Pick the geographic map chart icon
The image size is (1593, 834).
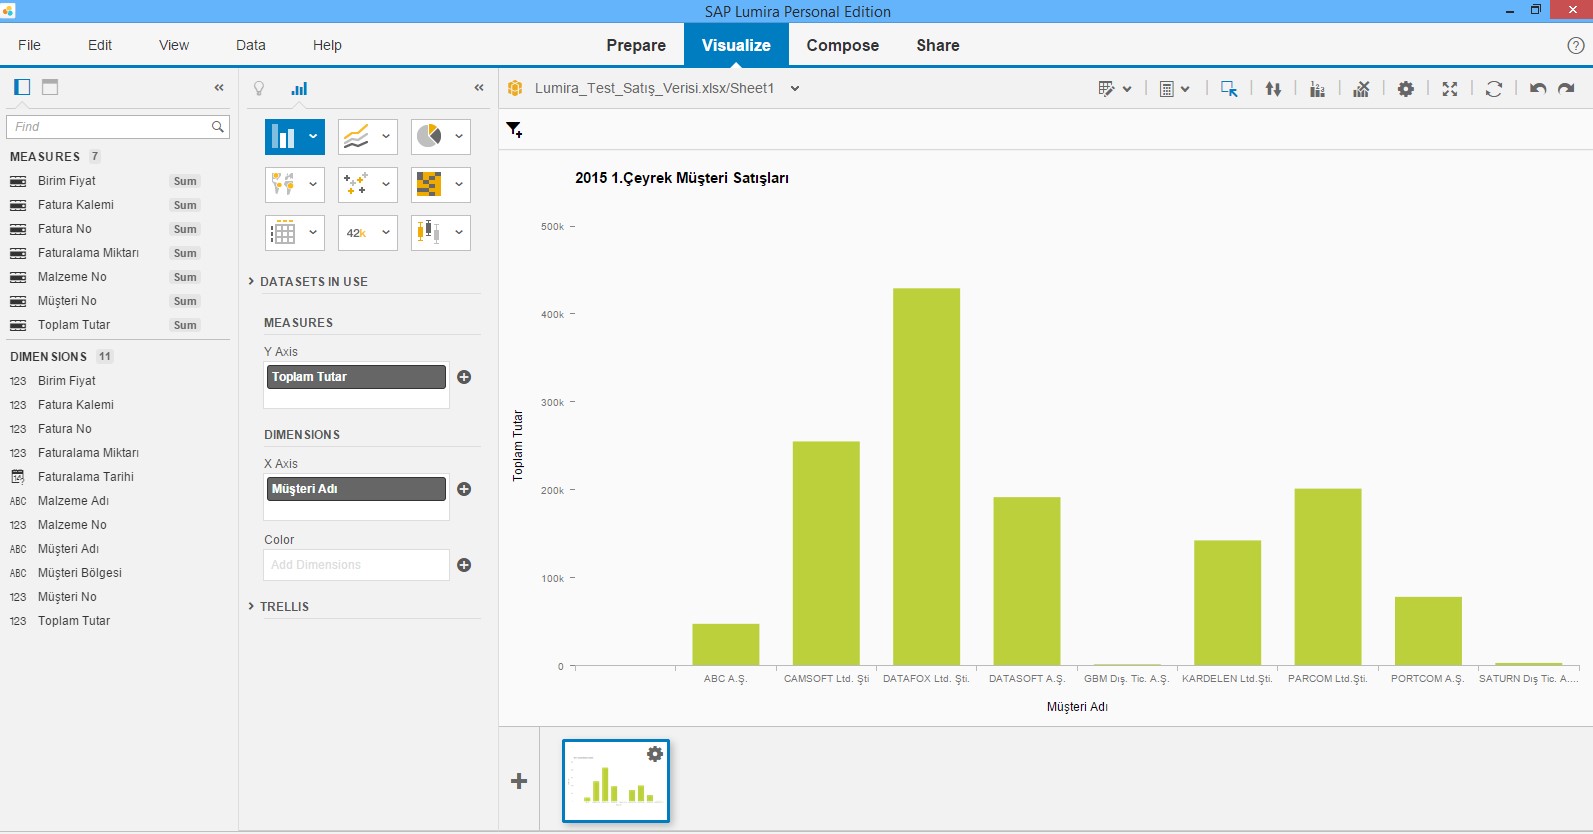coord(283,184)
